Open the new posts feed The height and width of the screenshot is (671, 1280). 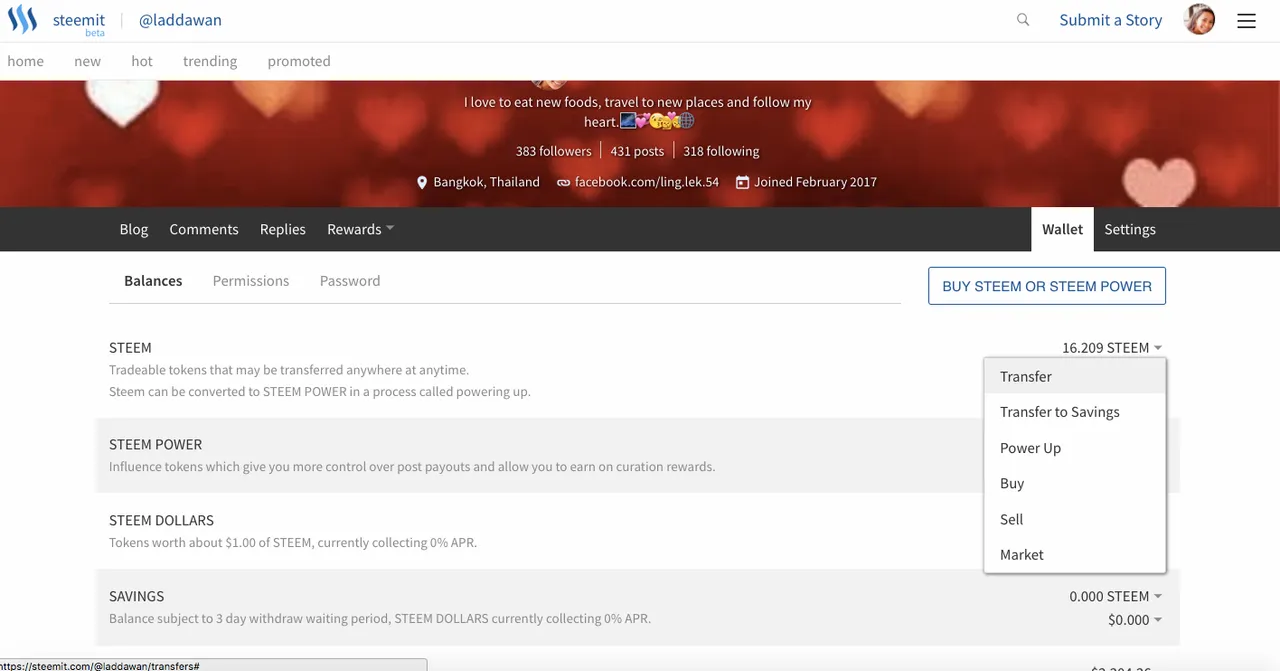[87, 61]
